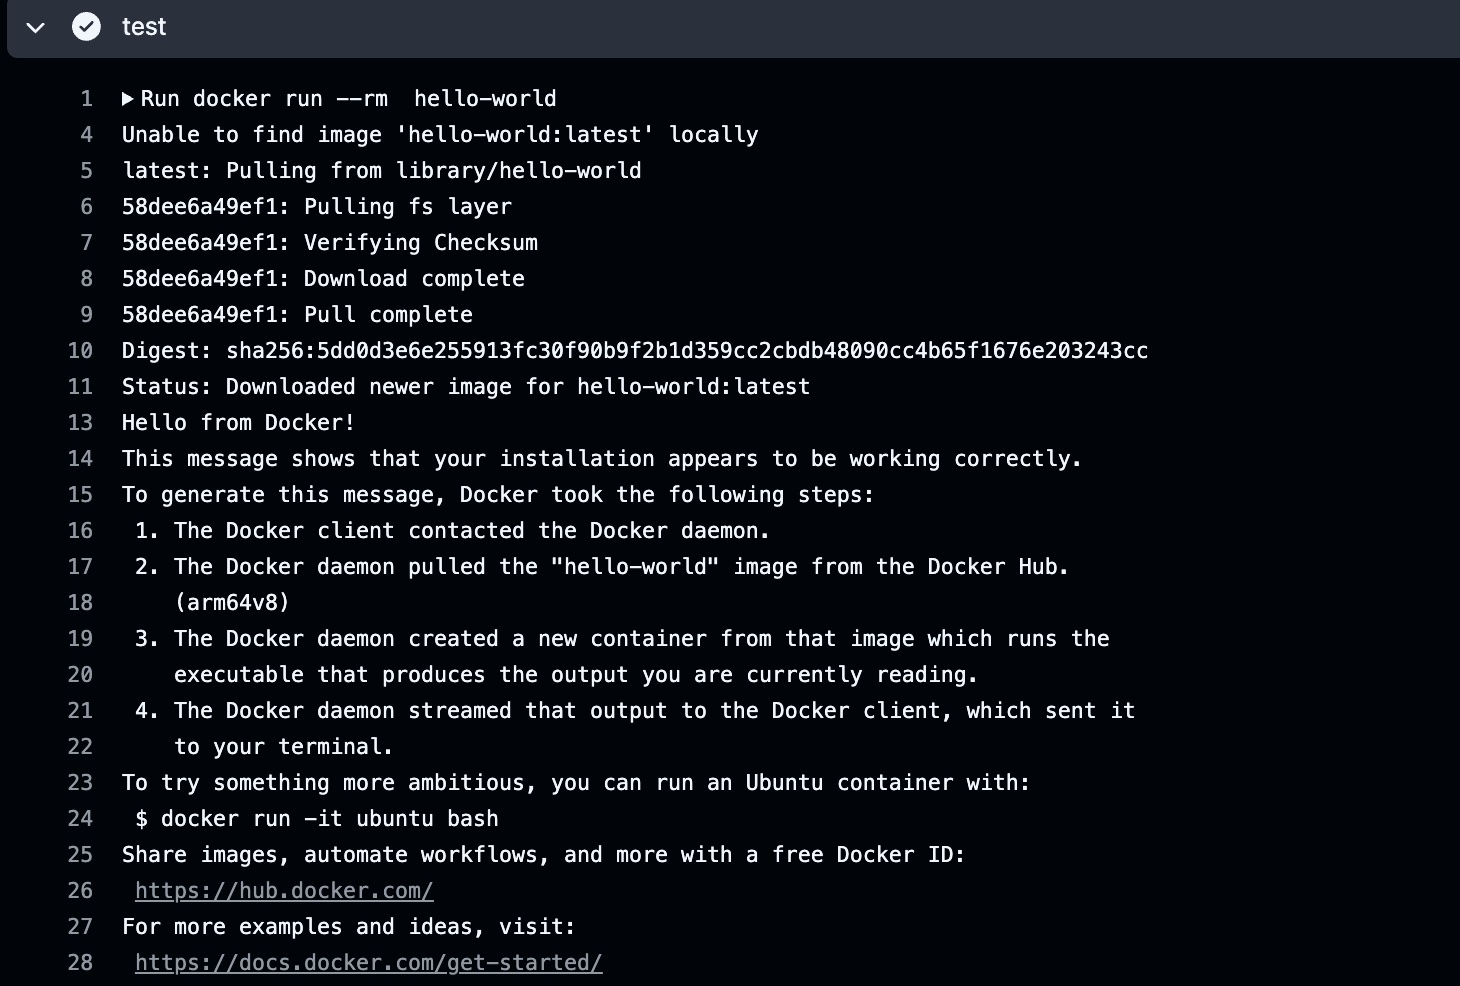
Task: Click "$ docker run -it ubuntu bash" command
Action: point(317,819)
